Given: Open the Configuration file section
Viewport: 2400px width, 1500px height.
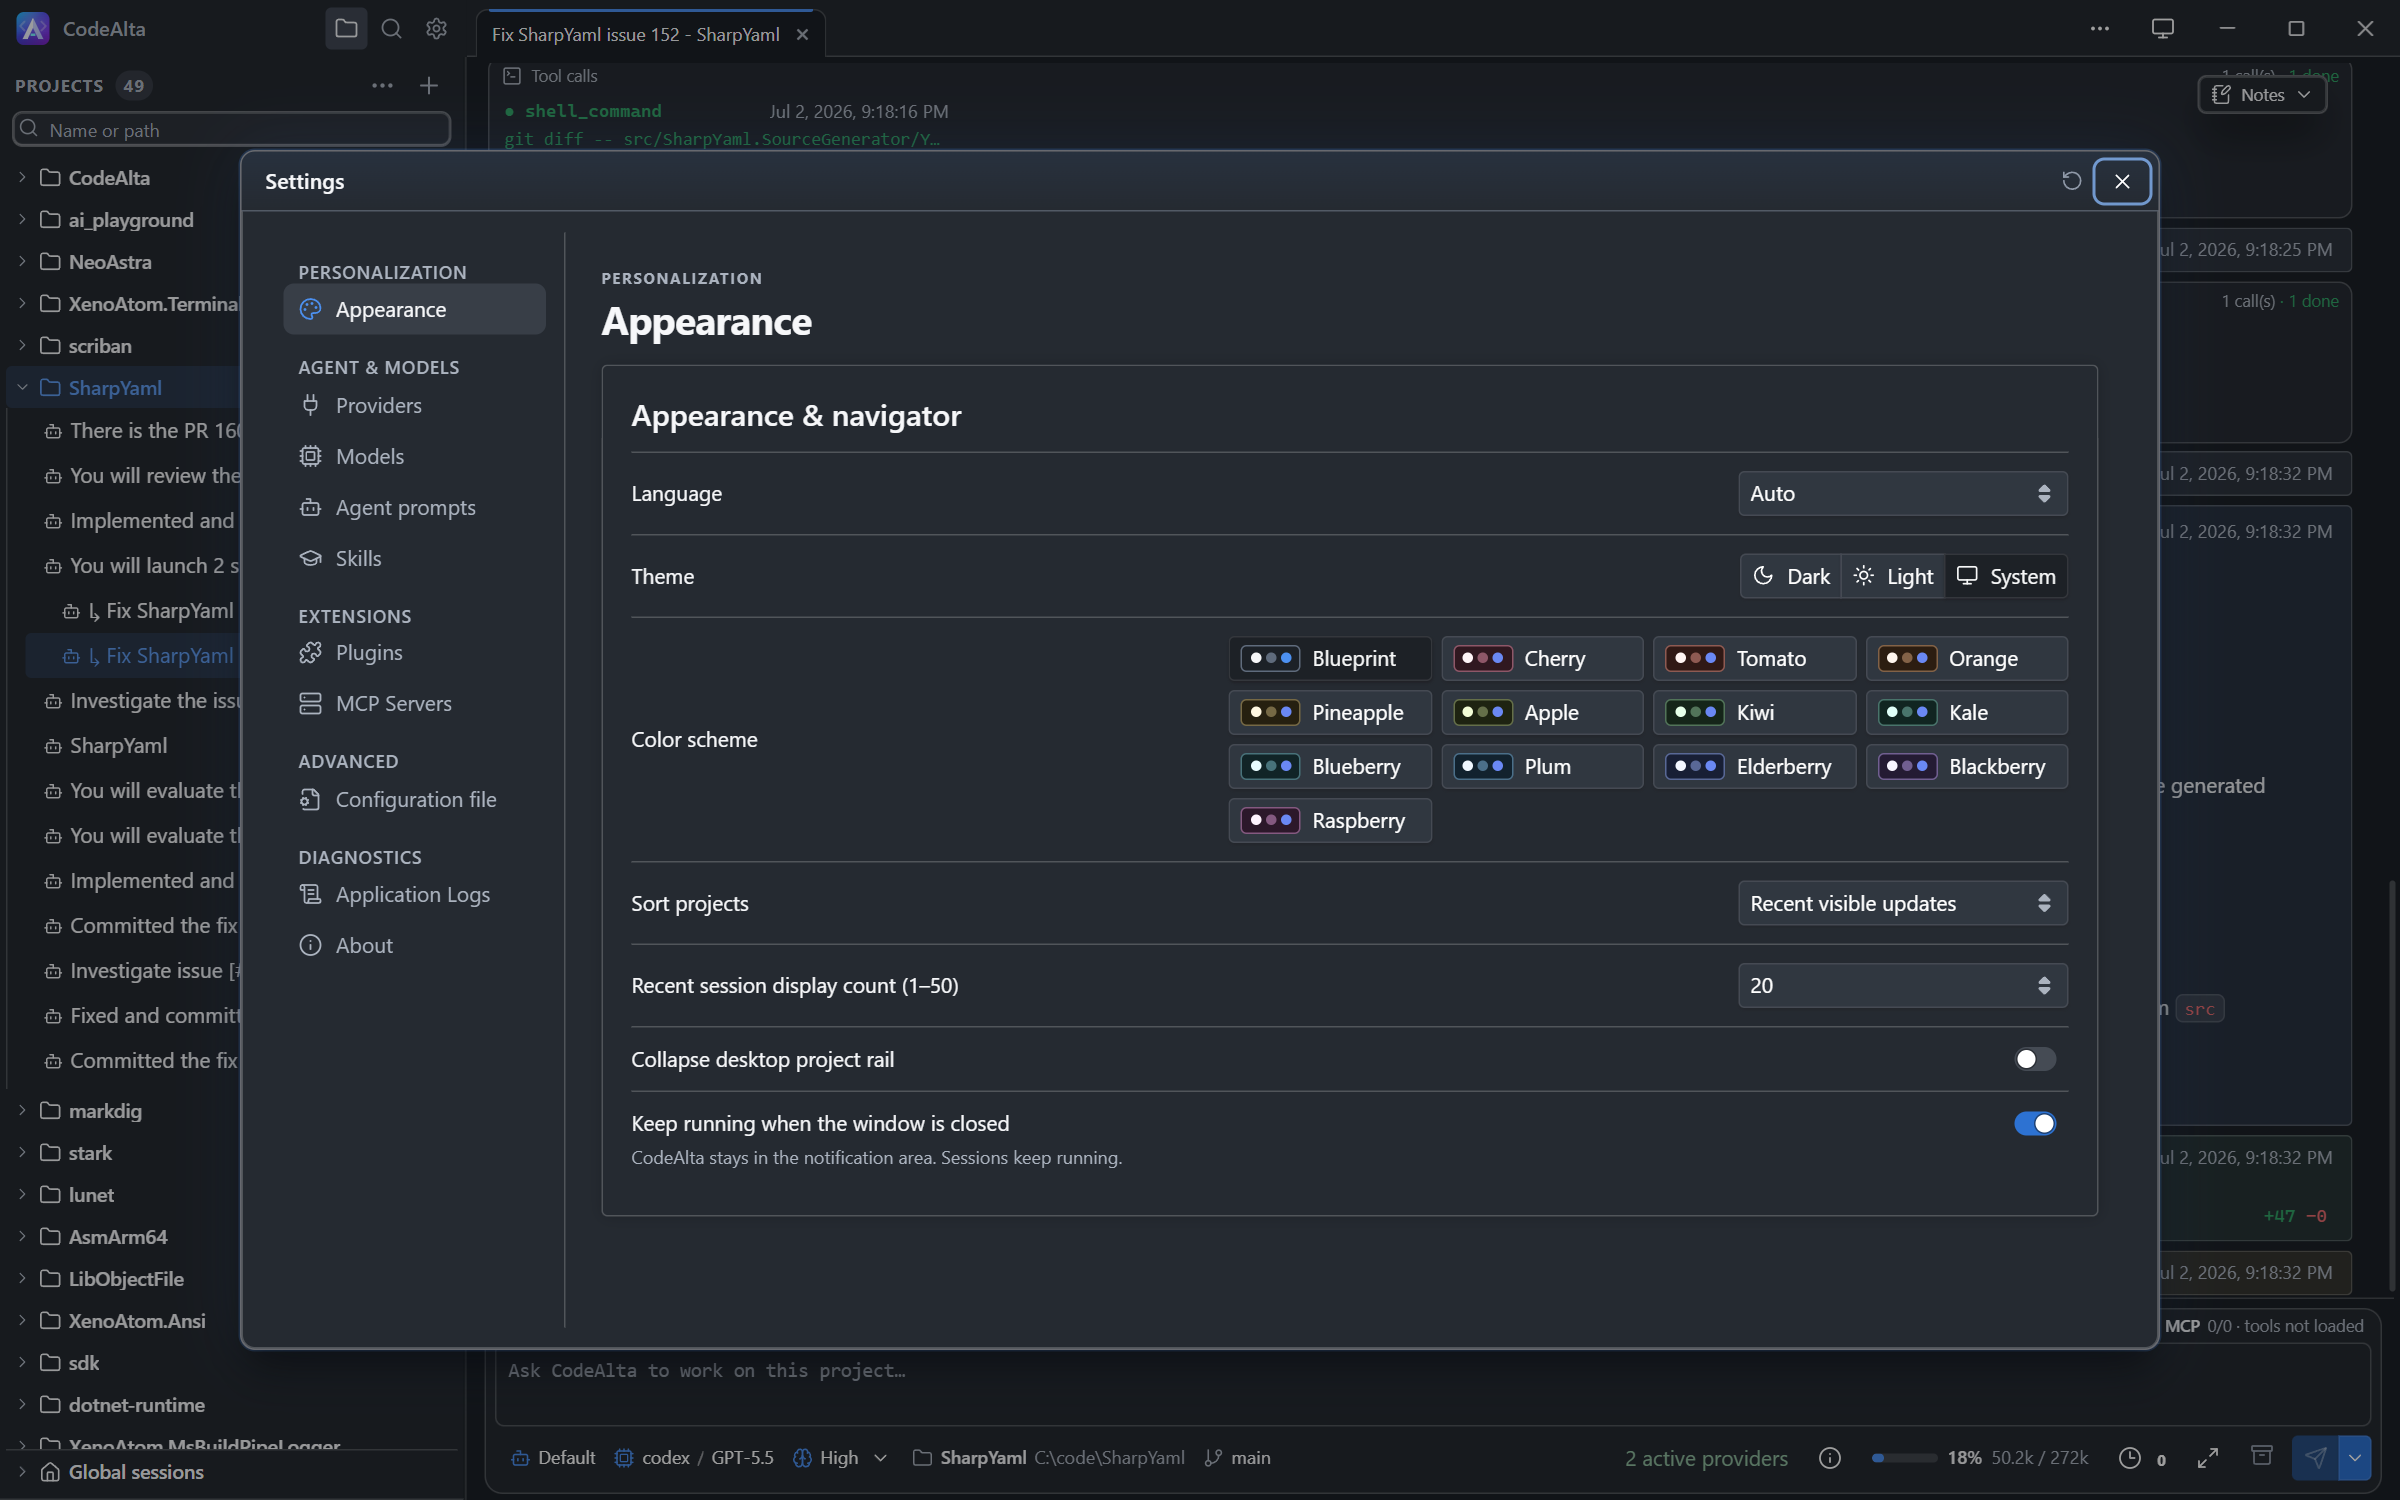Looking at the screenshot, I should pyautogui.click(x=414, y=799).
